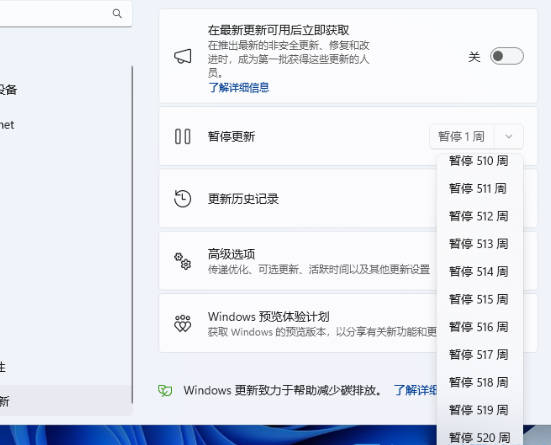Viewport: 551px width, 445px height.
Task: Click the pause bars icon beside 暂停更新
Action: (183, 136)
